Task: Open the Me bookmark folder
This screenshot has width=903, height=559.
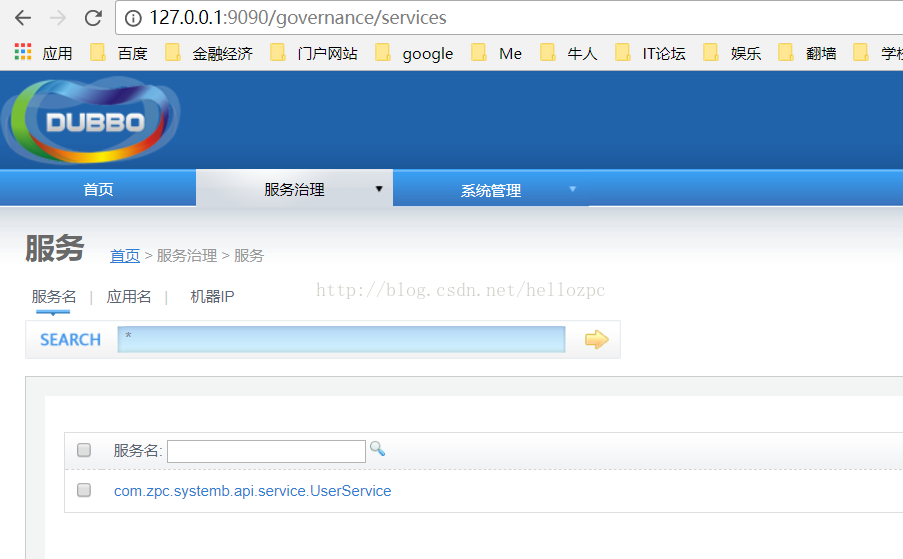Action: 496,53
